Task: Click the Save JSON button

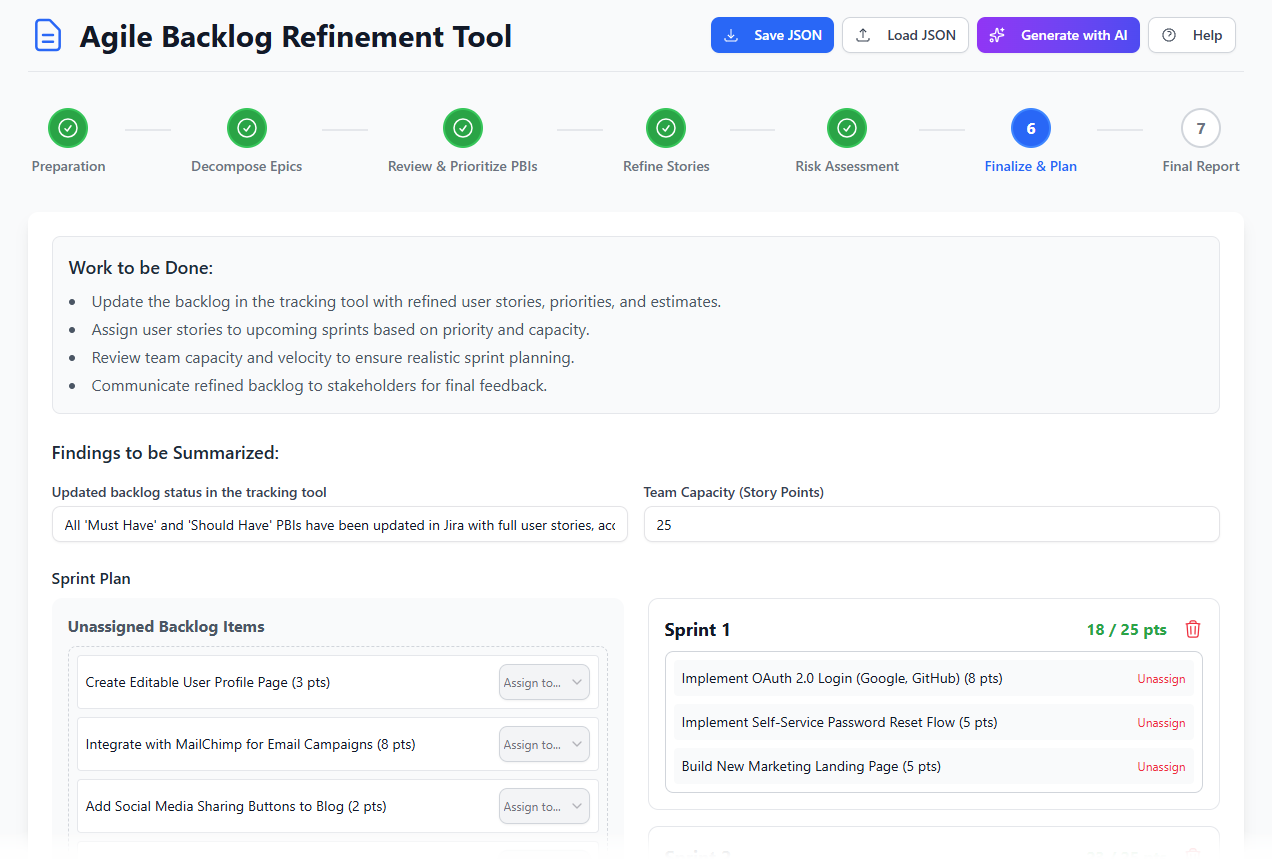Action: pos(772,34)
